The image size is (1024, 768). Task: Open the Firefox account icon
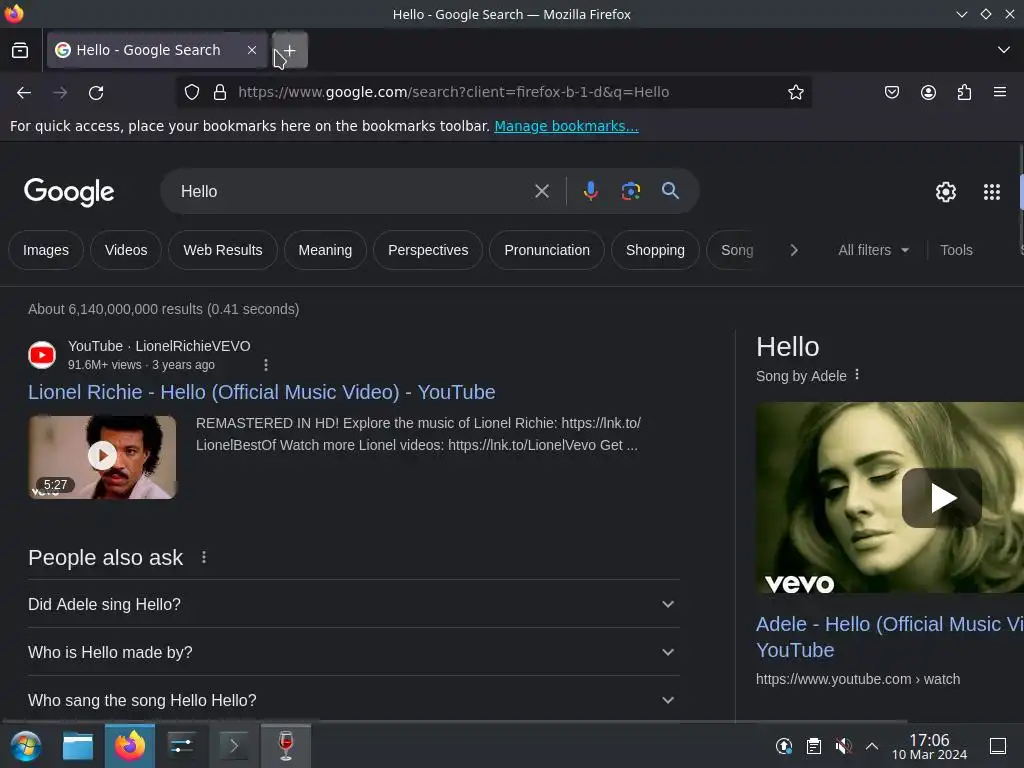[x=928, y=93]
